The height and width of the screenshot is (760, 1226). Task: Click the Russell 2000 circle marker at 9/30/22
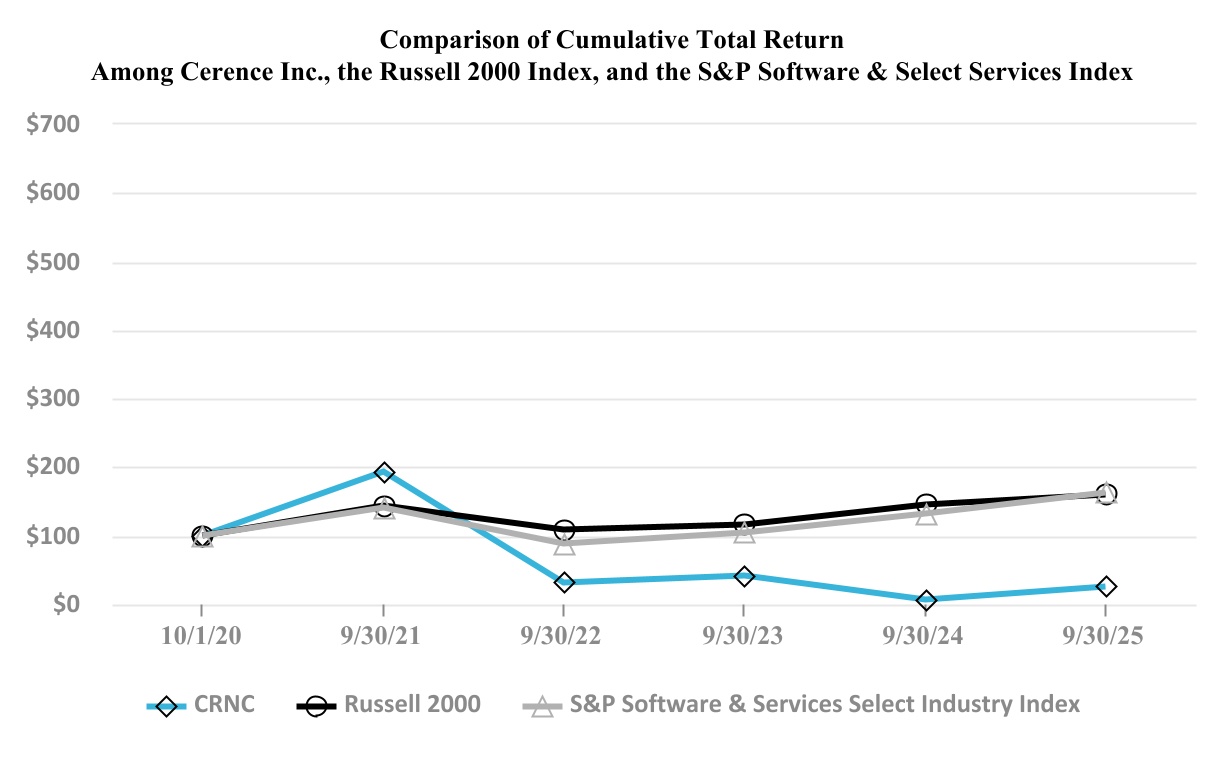564,529
